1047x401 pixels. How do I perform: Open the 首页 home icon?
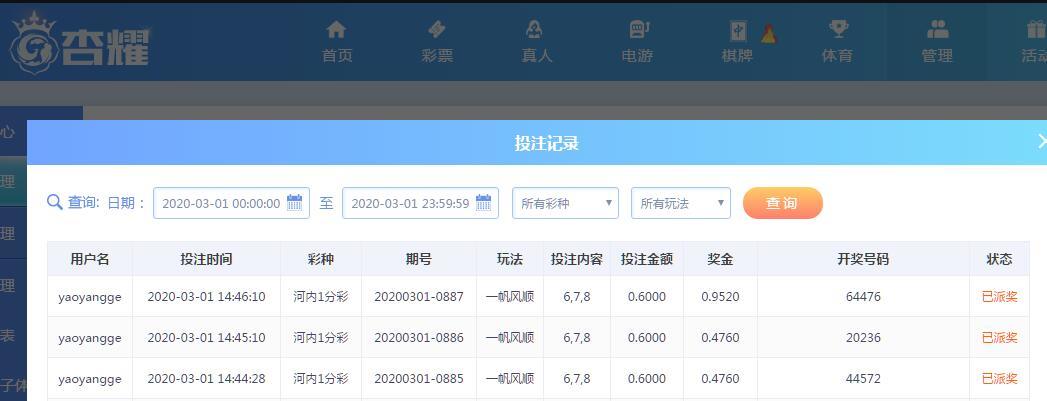point(336,29)
